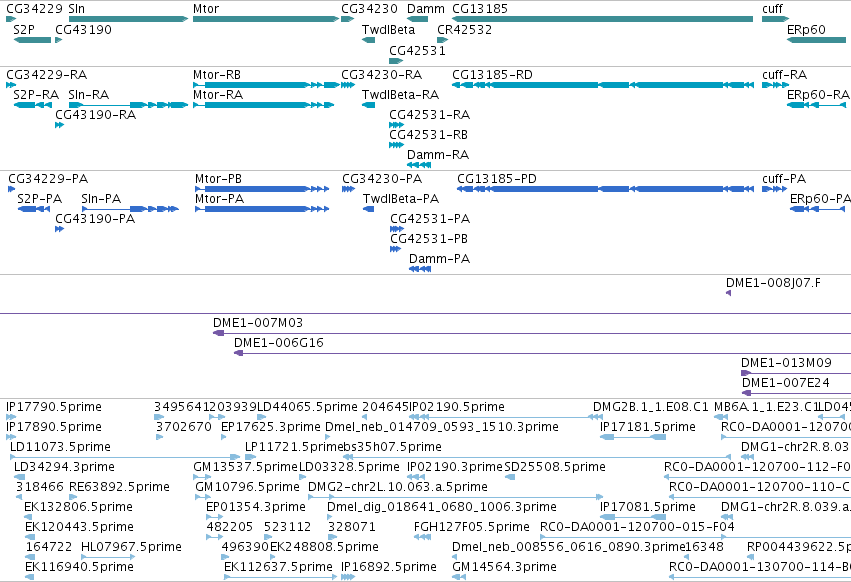This screenshot has height=582, width=851.
Task: Click the EP01354.3prime label
Action: [256, 507]
